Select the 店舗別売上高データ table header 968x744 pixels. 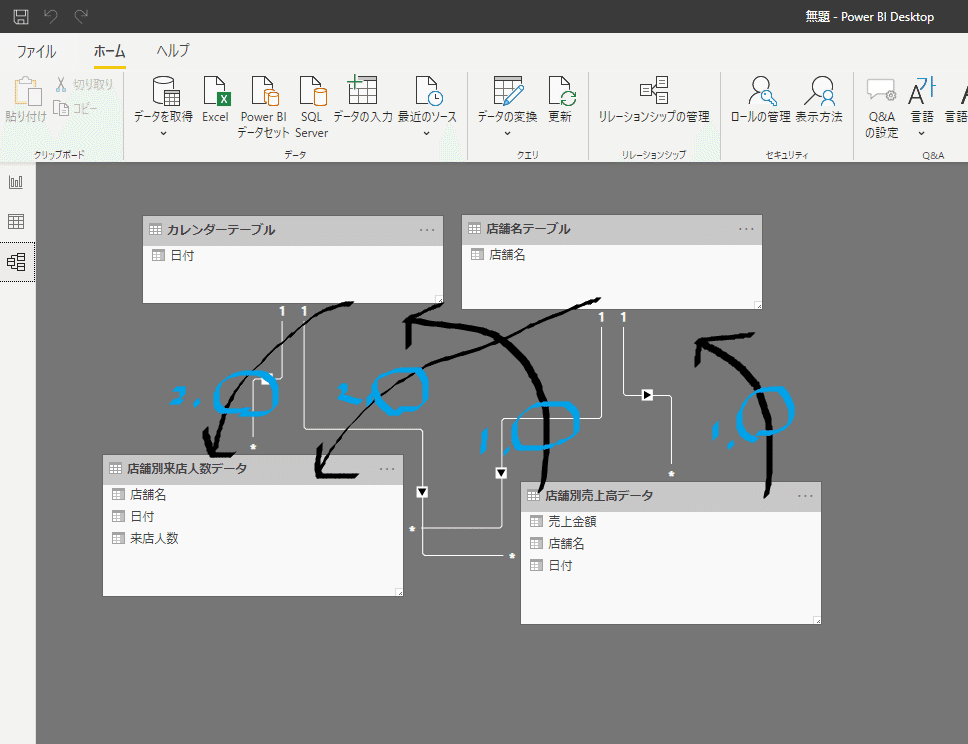click(670, 496)
